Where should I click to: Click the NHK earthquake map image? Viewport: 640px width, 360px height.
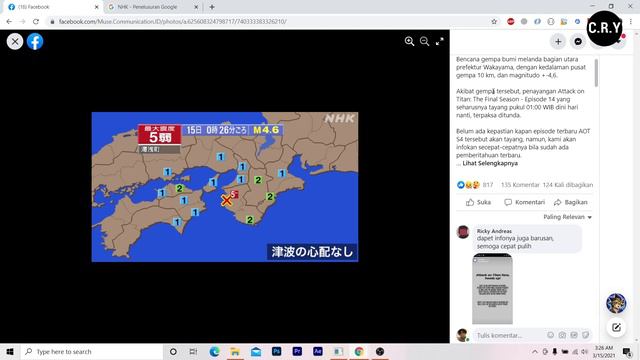(x=225, y=187)
